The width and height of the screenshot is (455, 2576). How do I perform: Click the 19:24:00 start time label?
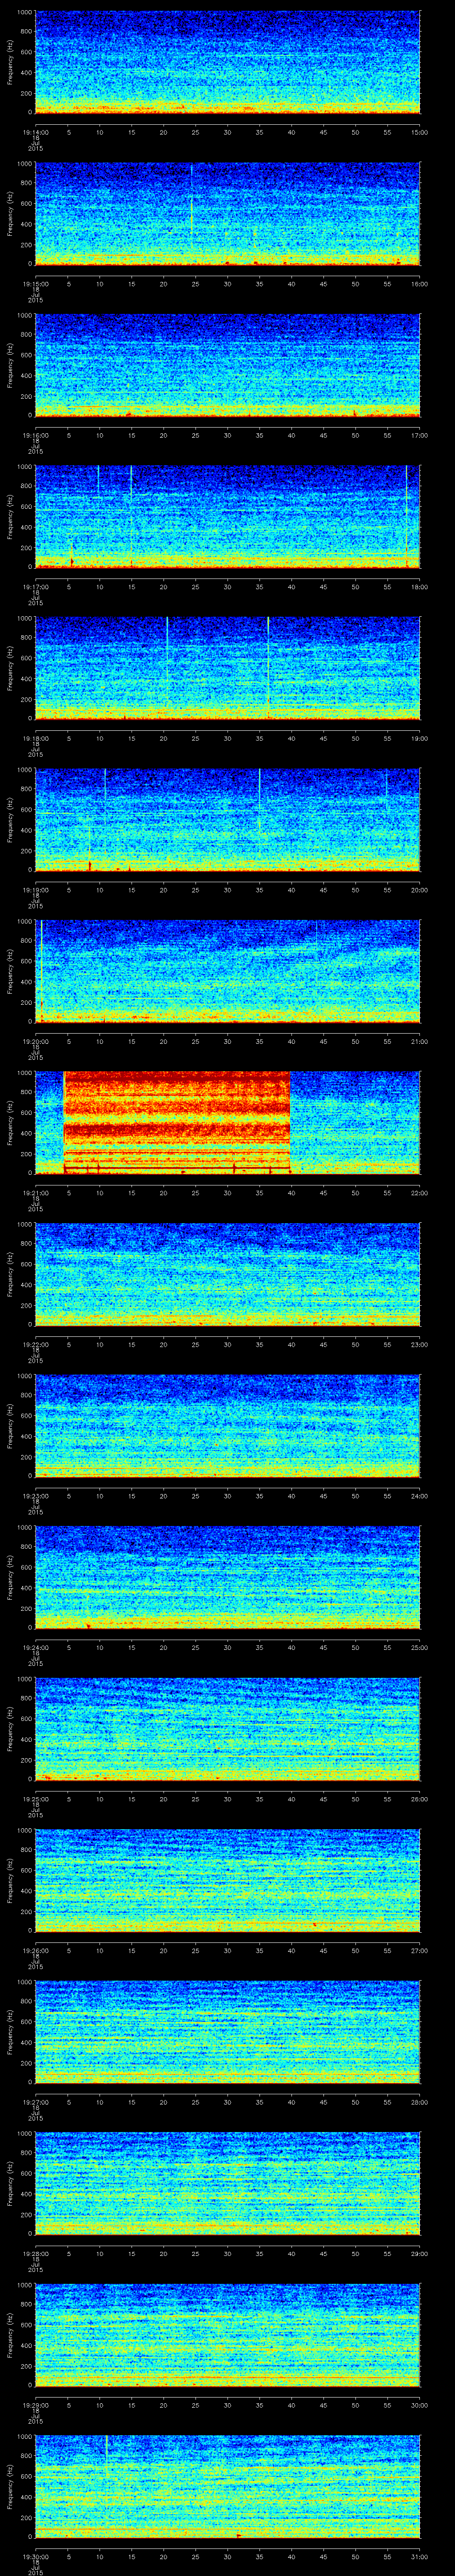[35, 1647]
